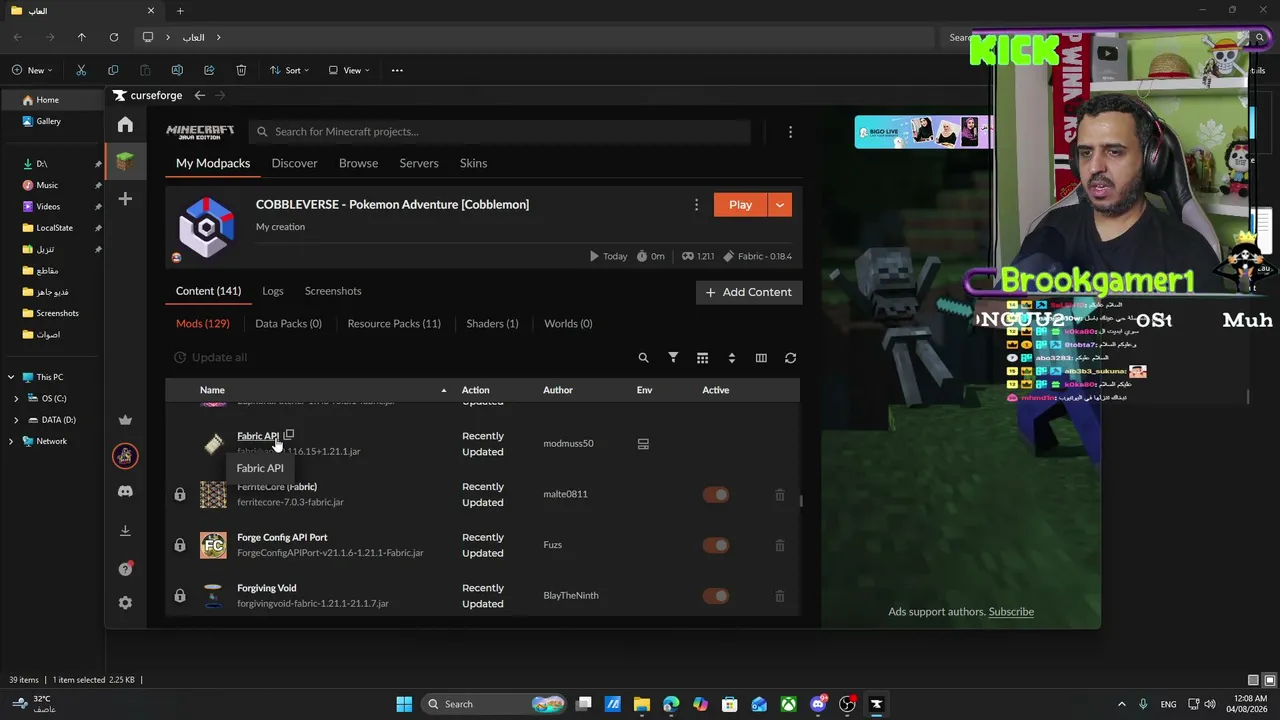Screen dimensions: 1280x720
Task: Open the Skins tab
Action: point(473,163)
